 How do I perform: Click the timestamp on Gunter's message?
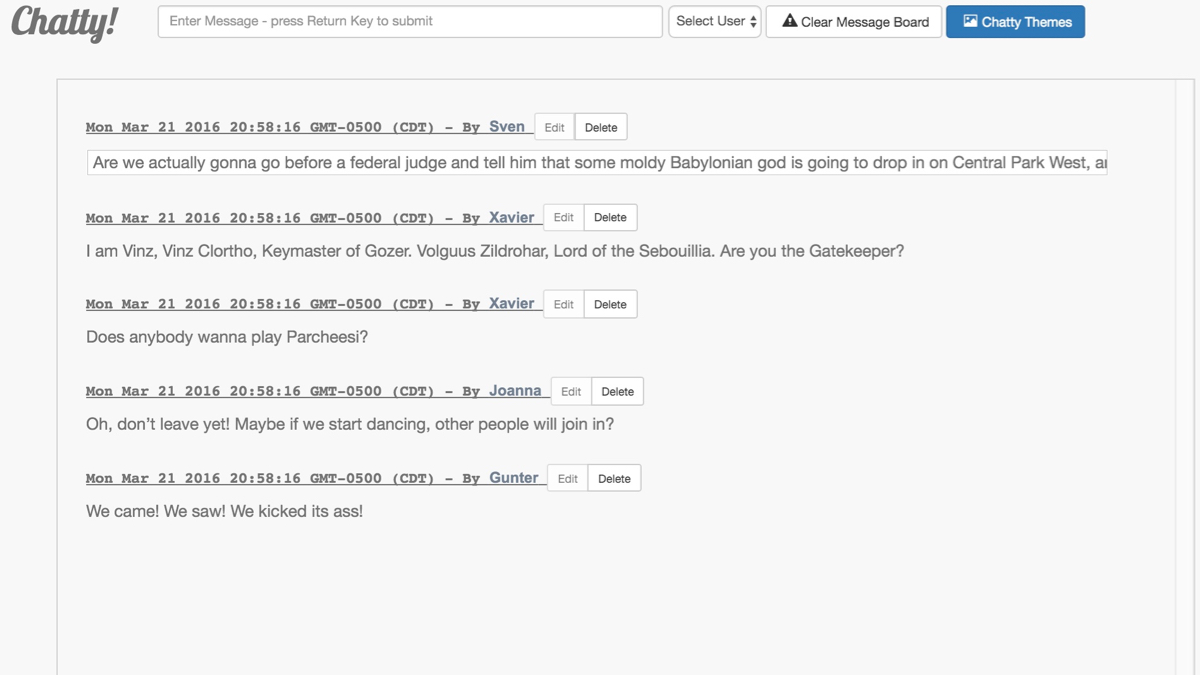click(x=260, y=478)
